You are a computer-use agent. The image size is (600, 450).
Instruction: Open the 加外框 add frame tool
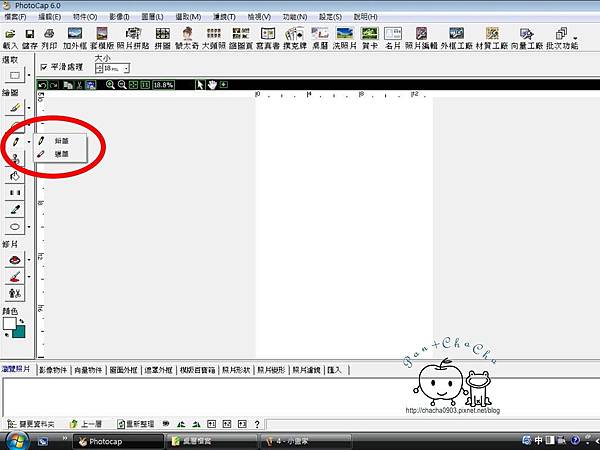click(75, 39)
